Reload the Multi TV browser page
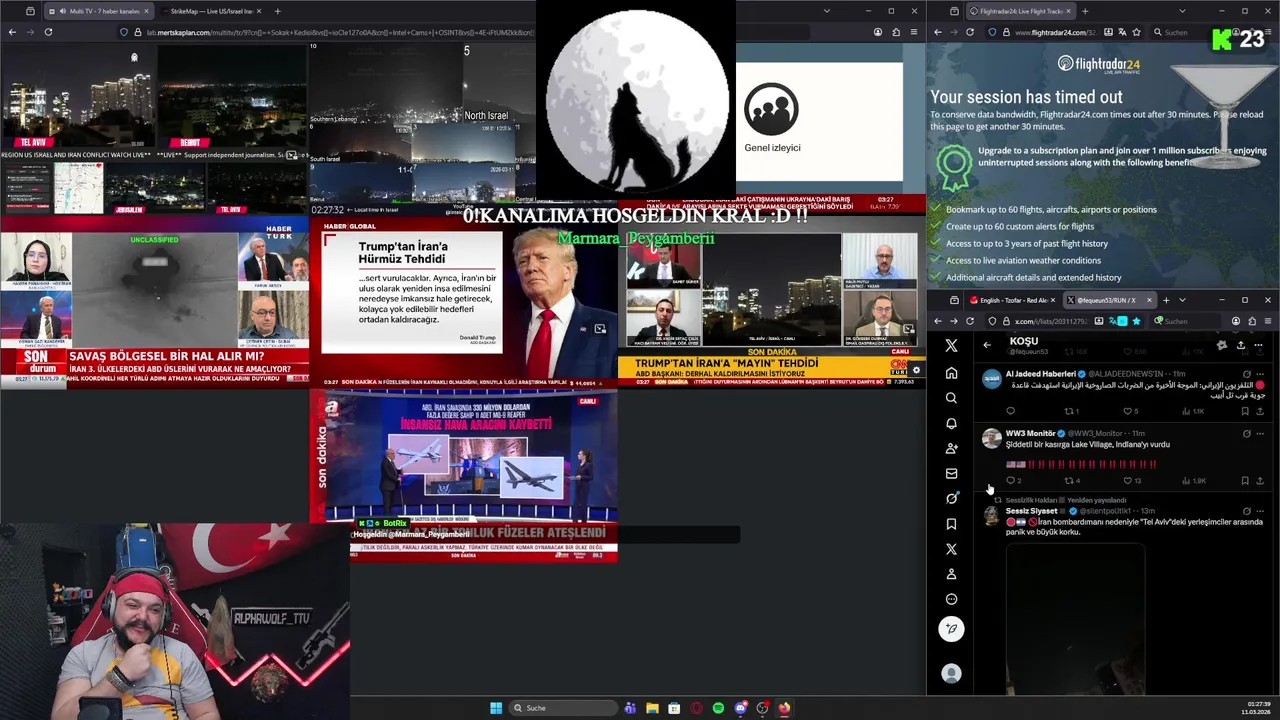 47,32
